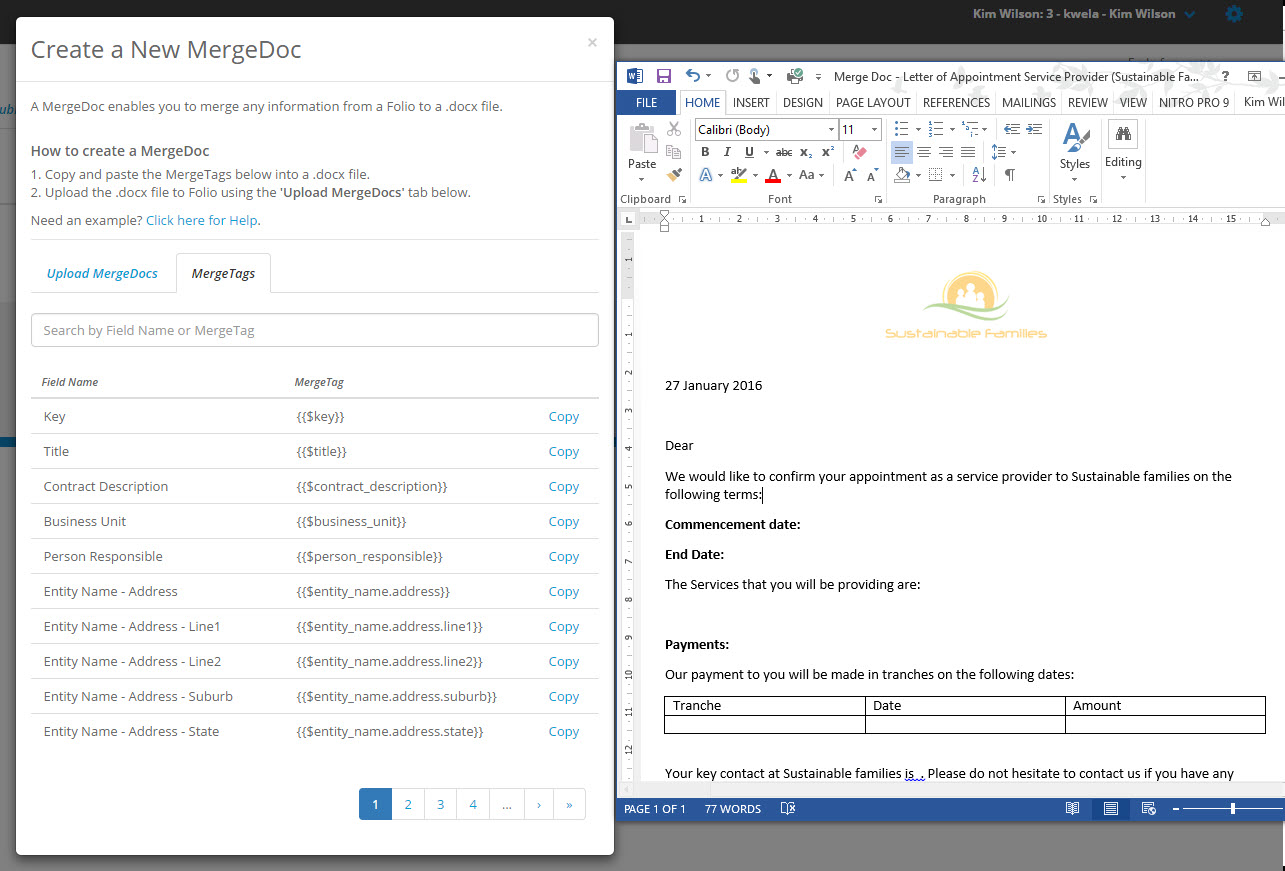Switch to the Upload MergeDocs tab
The image size is (1285, 871).
(x=102, y=273)
